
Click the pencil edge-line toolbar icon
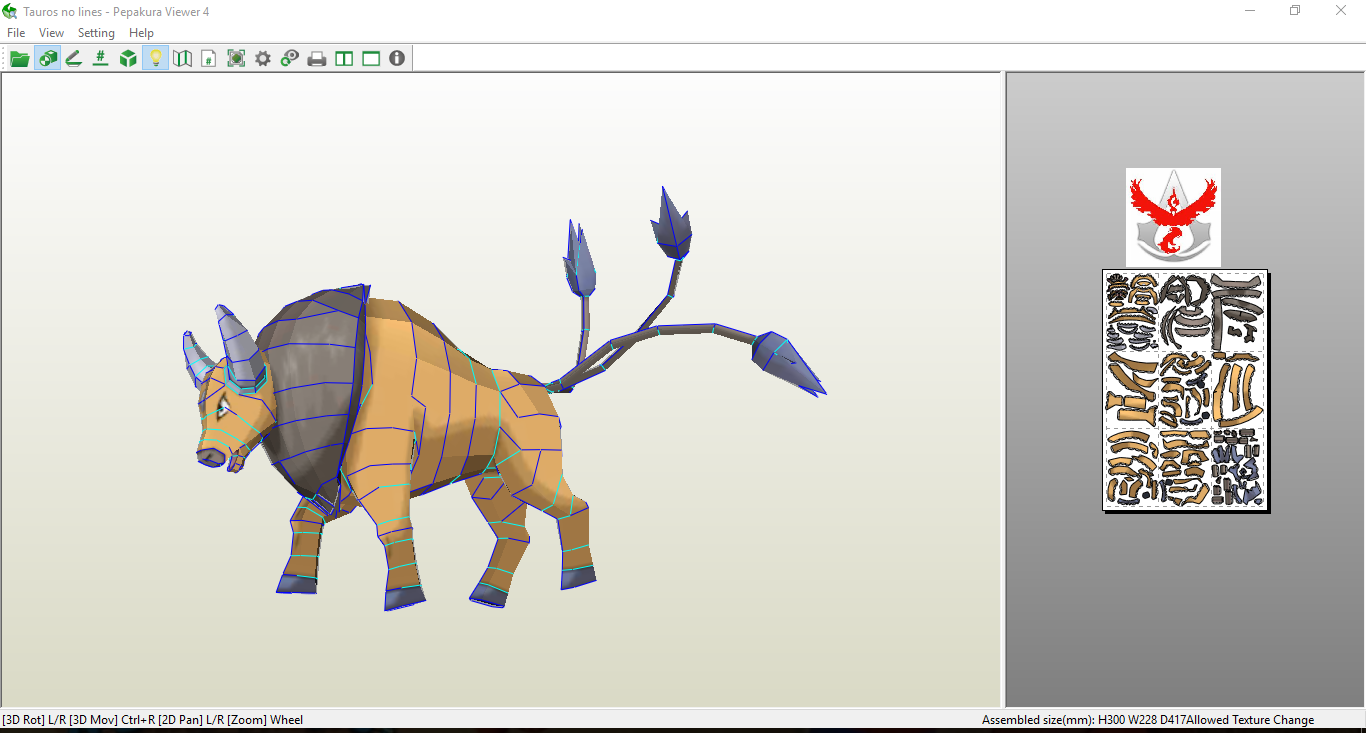coord(73,58)
